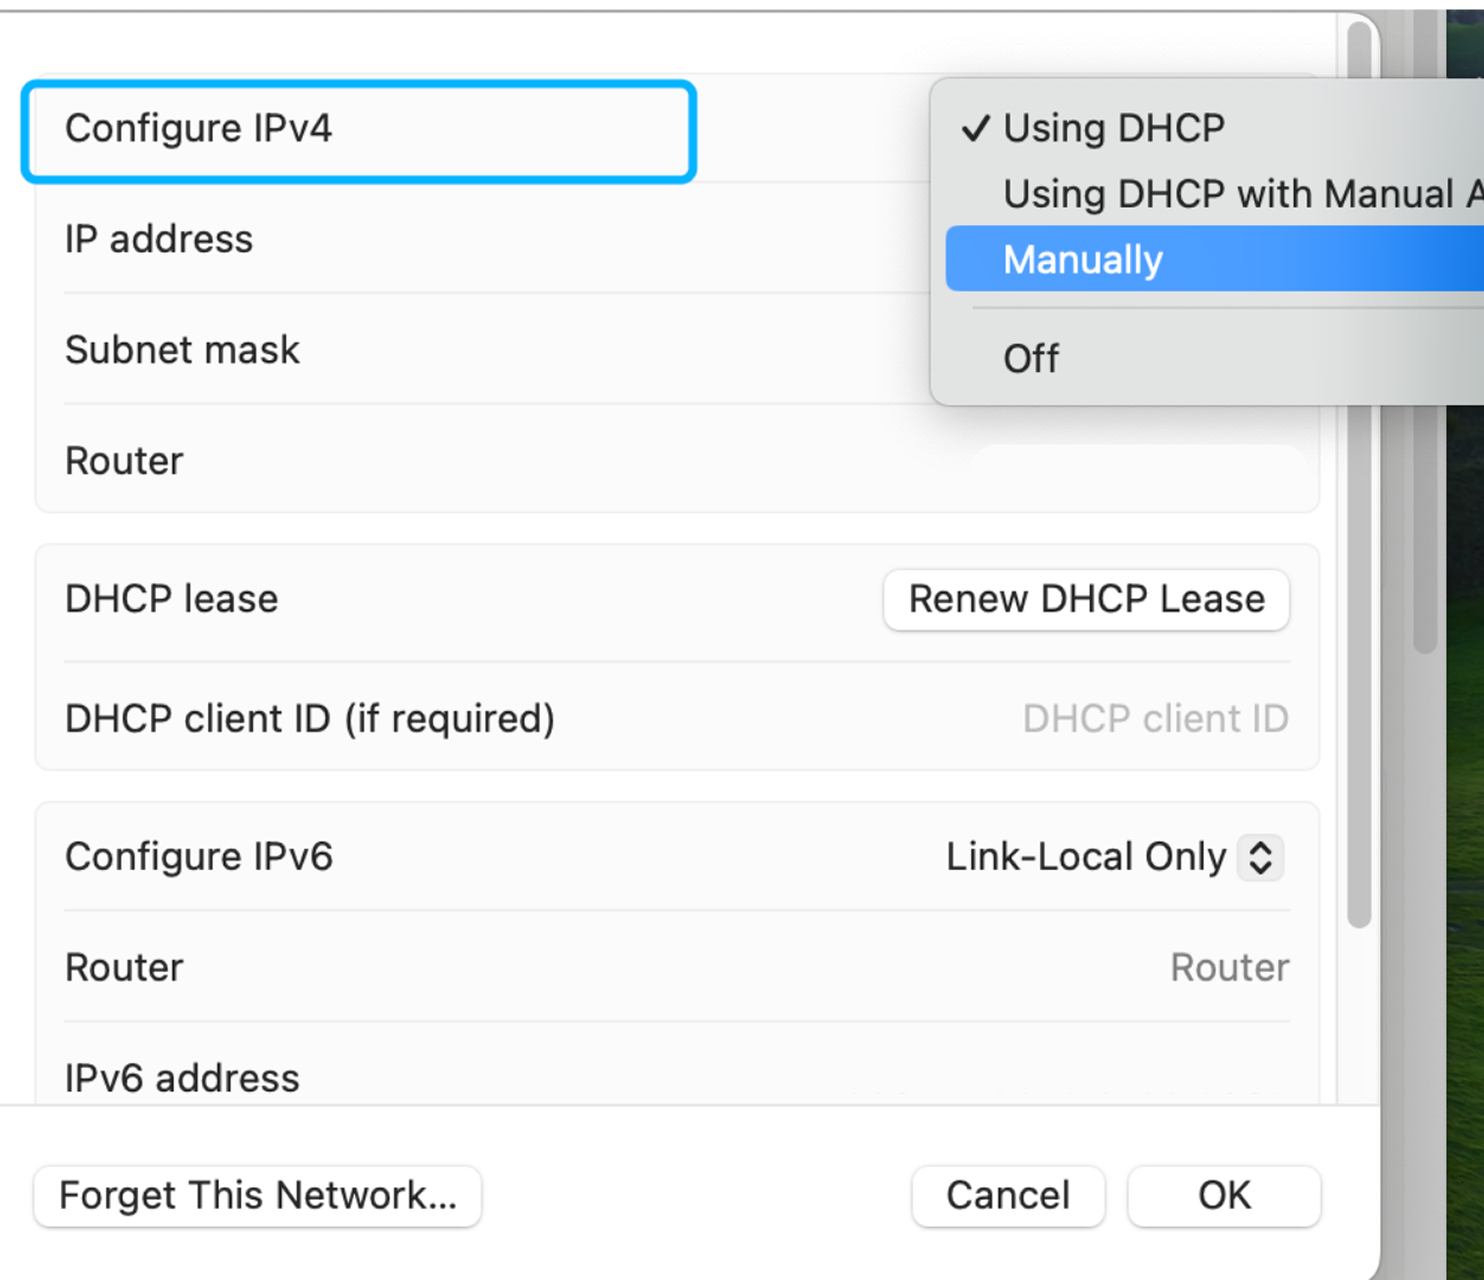The image size is (1484, 1280).
Task: Choose "Using DHCP with Manual Address"
Action: (1200, 194)
